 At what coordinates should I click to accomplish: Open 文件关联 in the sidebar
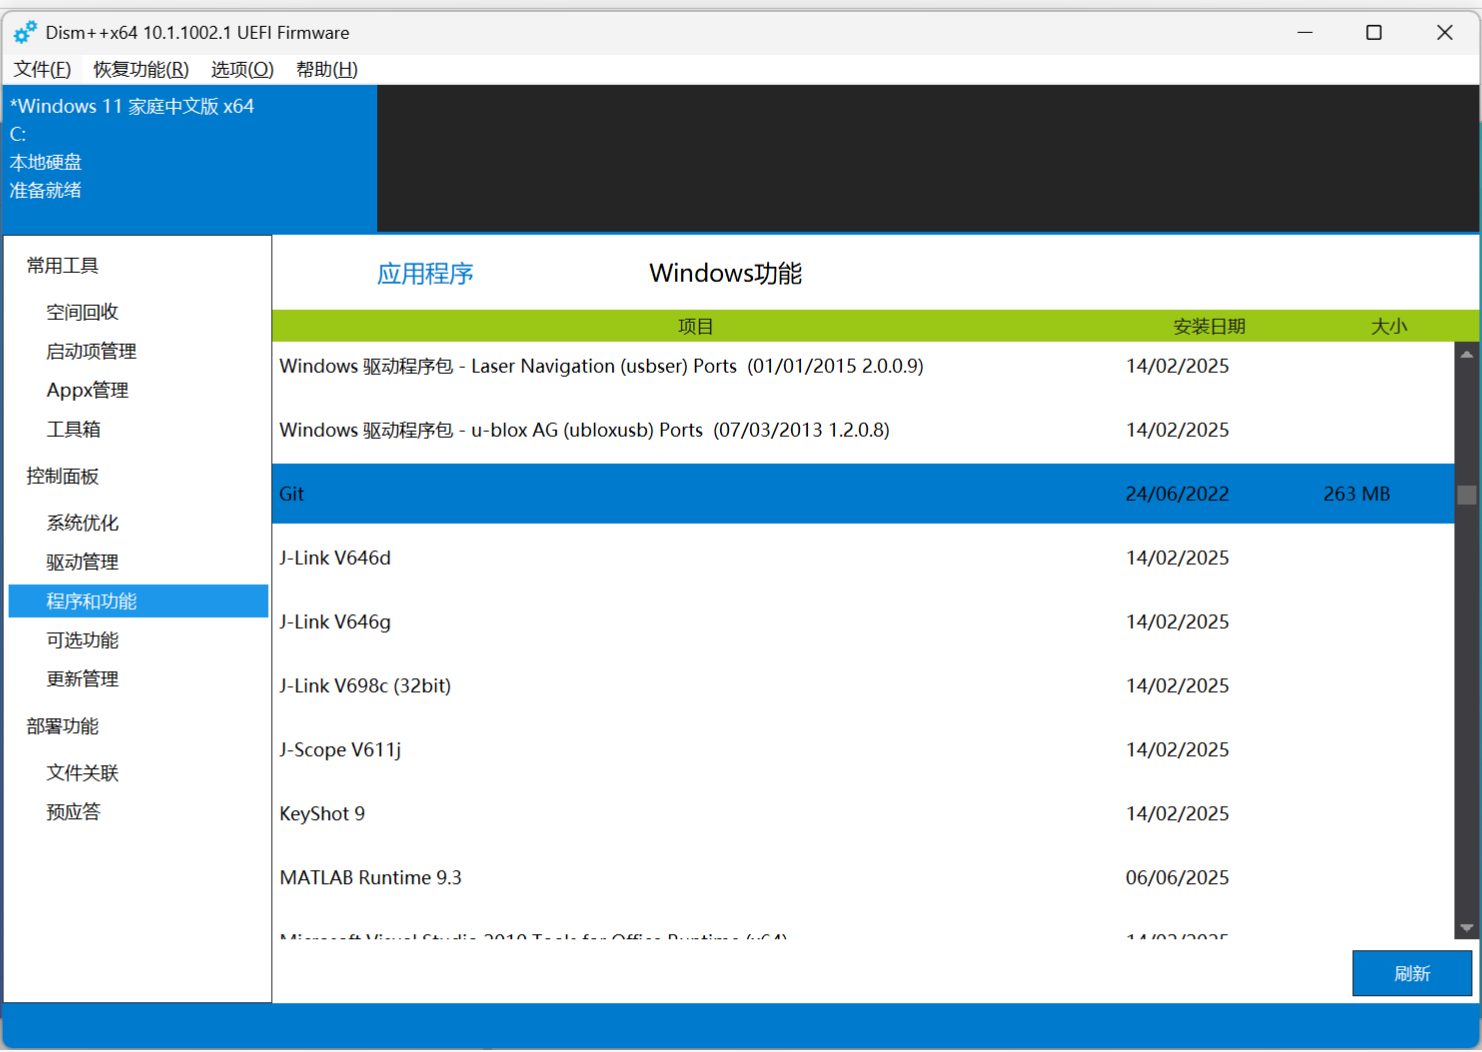tap(82, 773)
